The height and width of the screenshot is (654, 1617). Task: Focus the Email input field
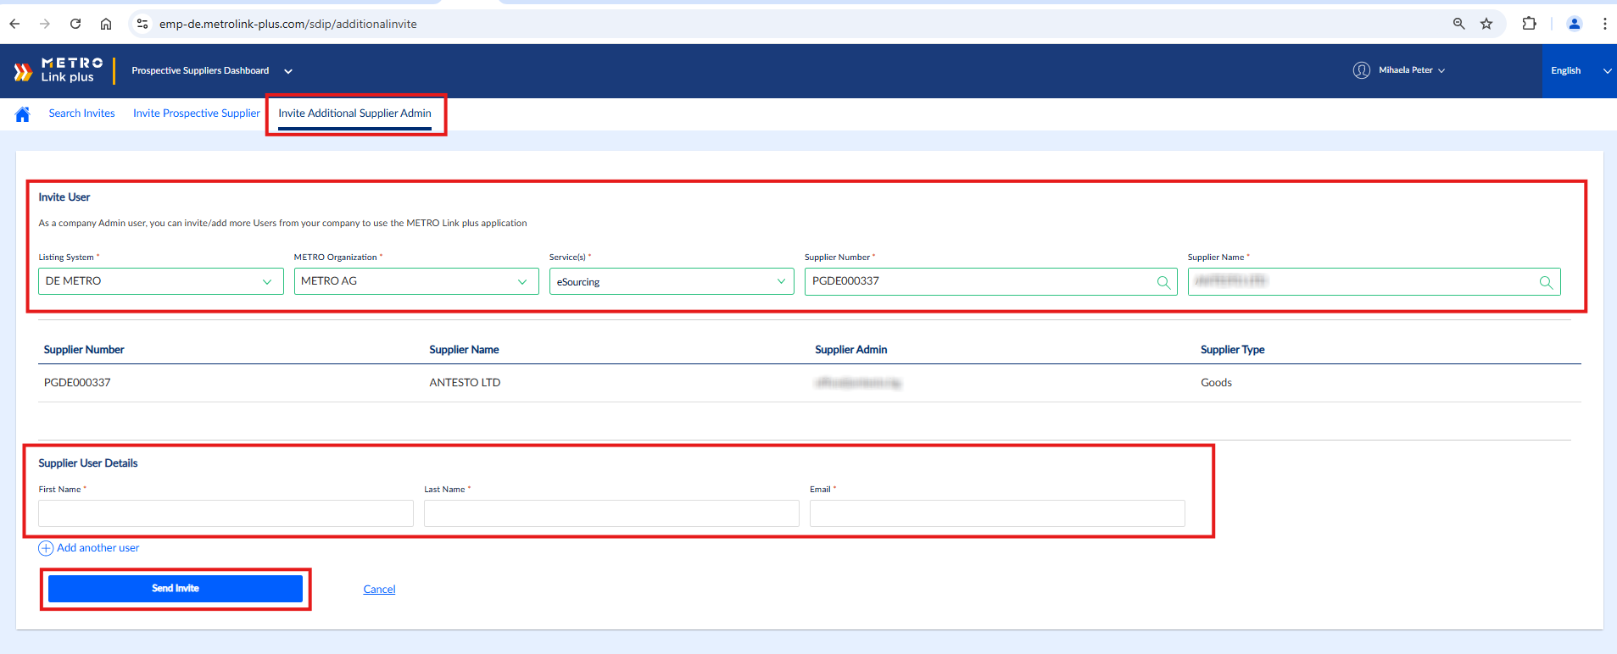tap(997, 513)
